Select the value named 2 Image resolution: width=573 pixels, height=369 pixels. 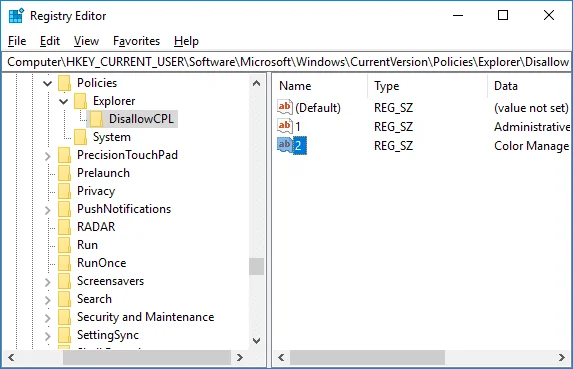299,146
